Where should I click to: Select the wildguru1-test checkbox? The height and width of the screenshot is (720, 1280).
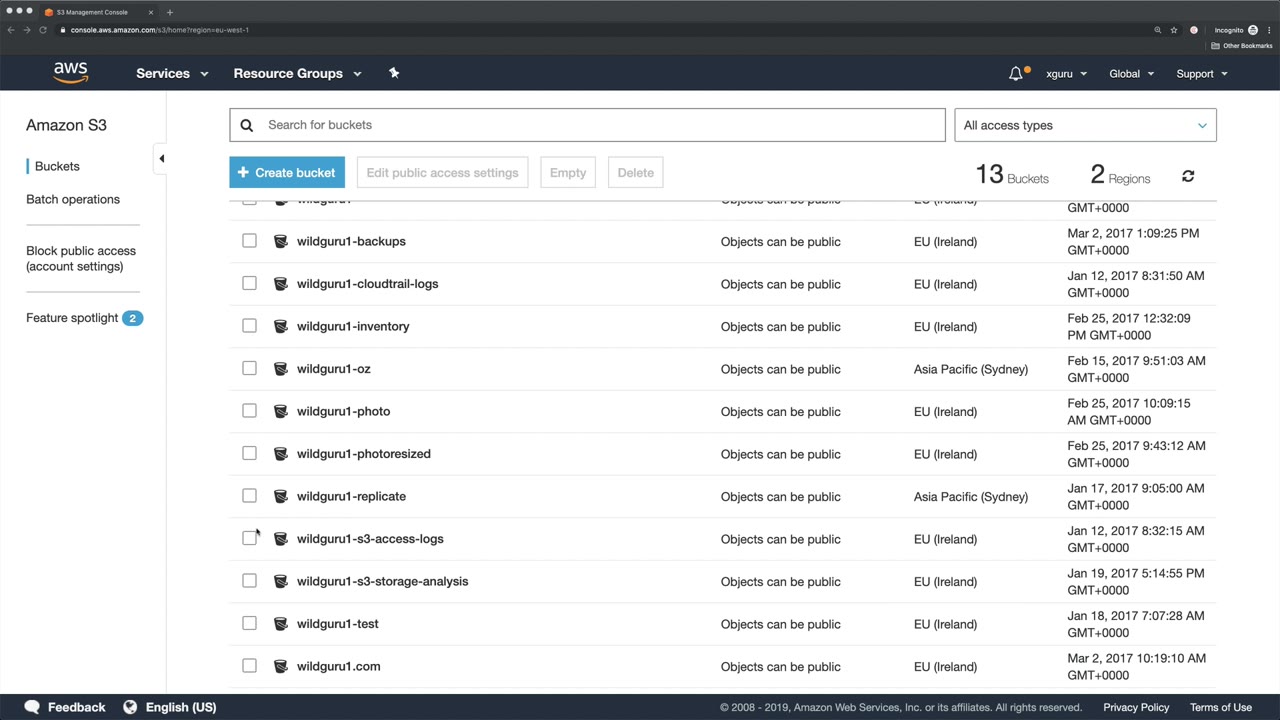(249, 623)
